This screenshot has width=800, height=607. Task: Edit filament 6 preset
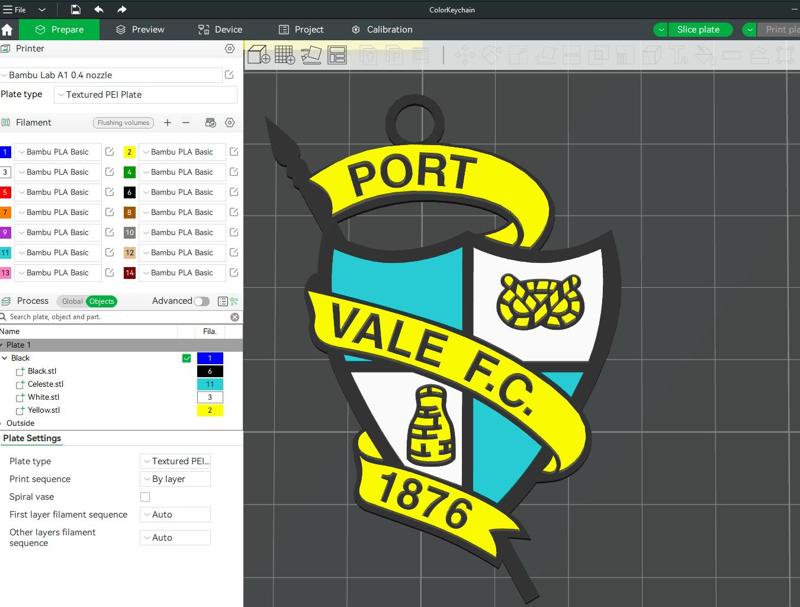234,192
